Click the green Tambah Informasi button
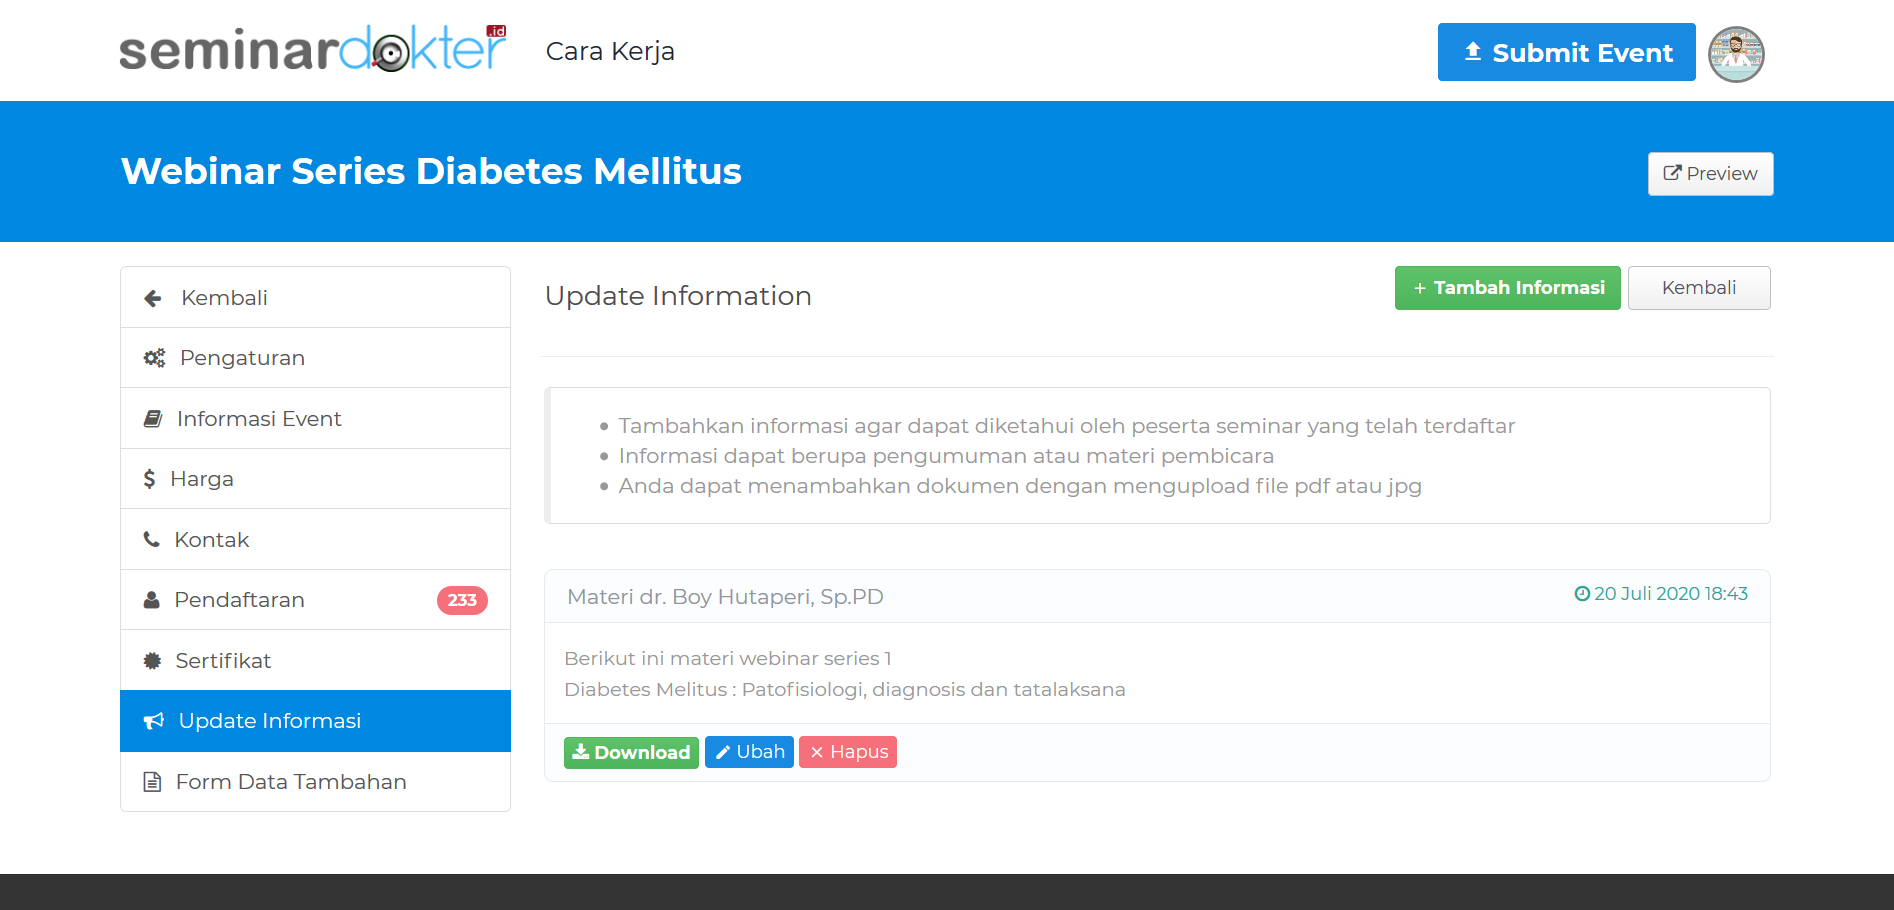 tap(1507, 288)
